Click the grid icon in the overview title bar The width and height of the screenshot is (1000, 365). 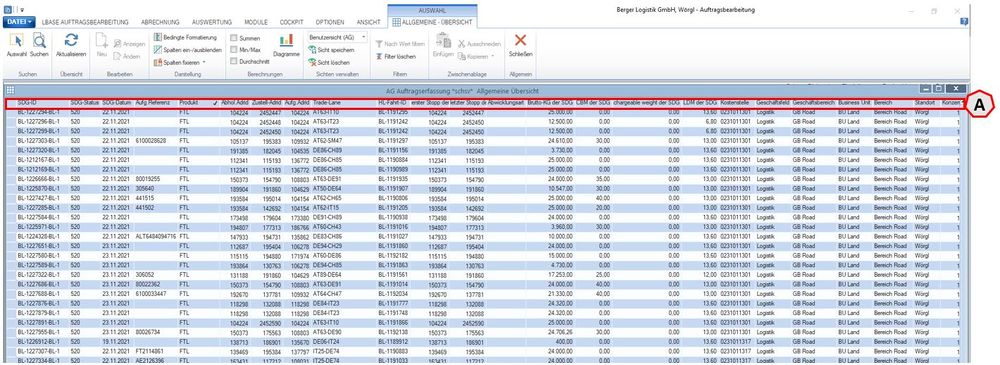10,91
